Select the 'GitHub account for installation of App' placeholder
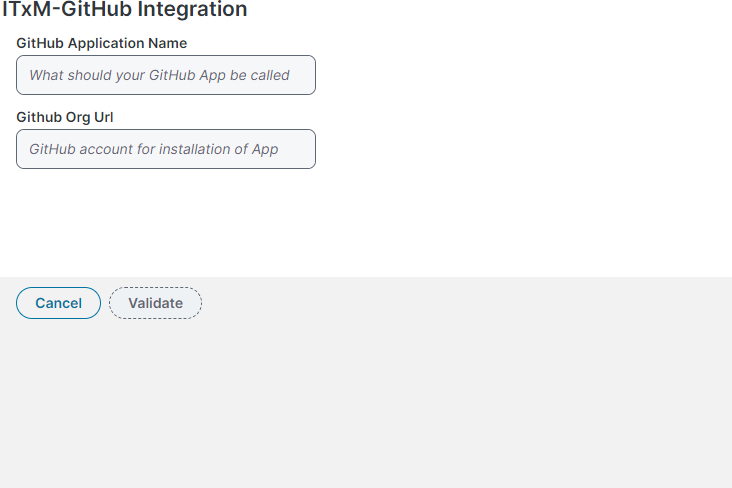Viewport: 732px width, 488px height. pos(153,149)
